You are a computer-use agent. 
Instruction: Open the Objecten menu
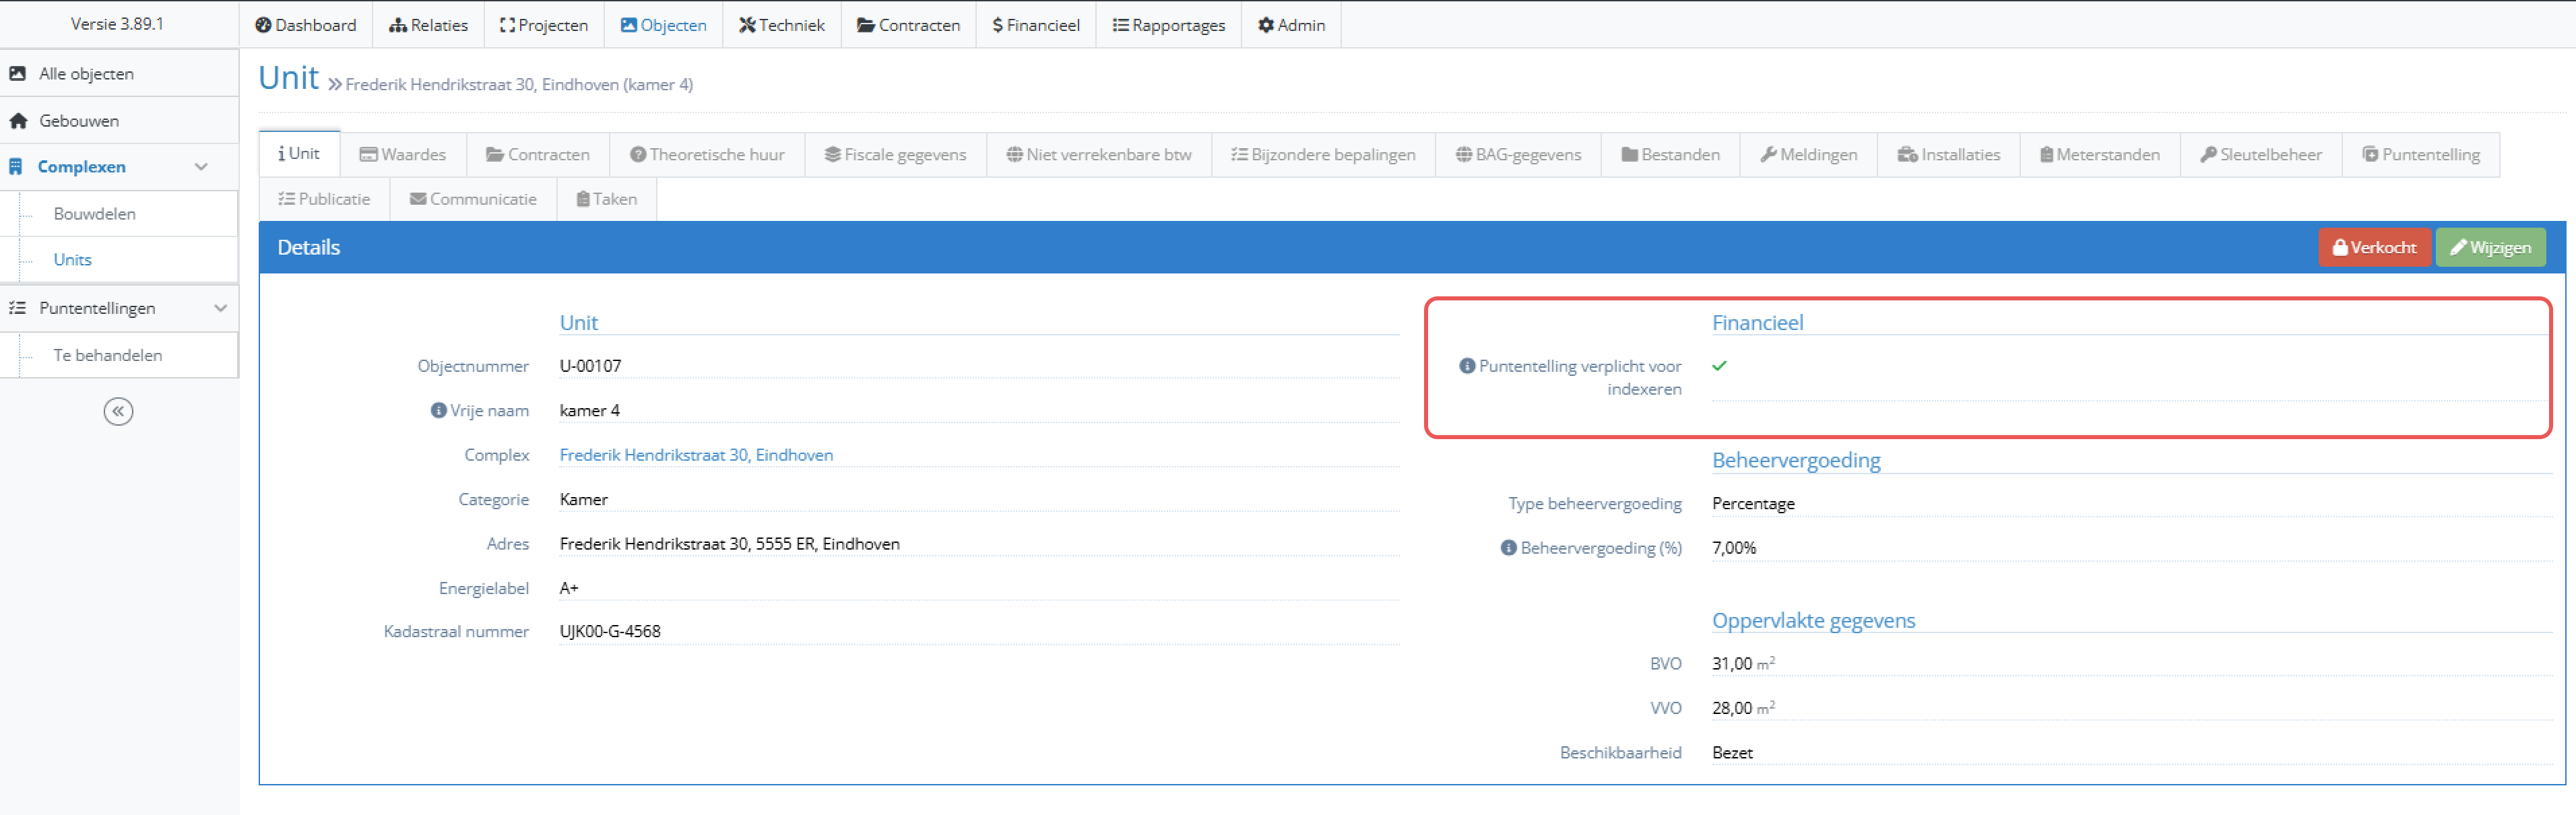[663, 25]
